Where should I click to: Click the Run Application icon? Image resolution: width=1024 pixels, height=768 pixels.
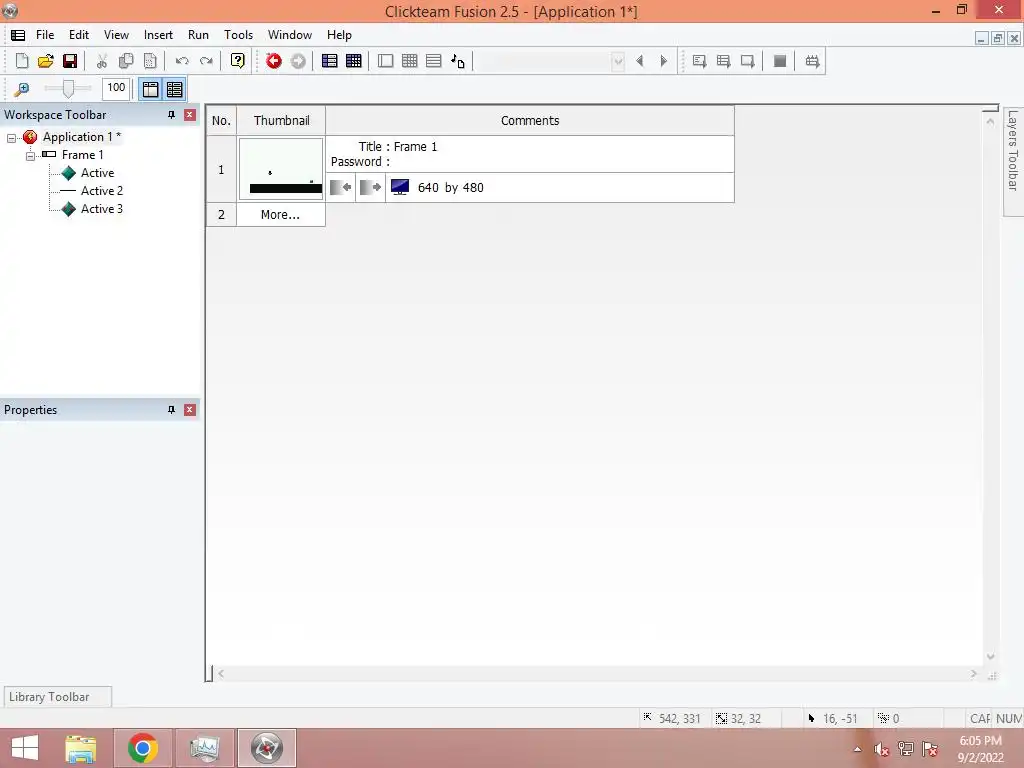[724, 61]
